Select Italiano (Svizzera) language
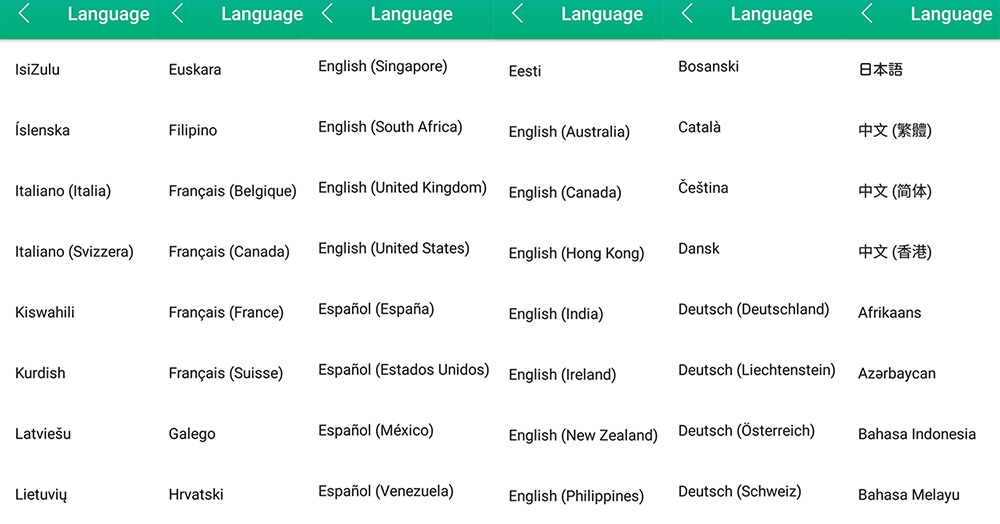The height and width of the screenshot is (524, 1000). pyautogui.click(x=74, y=252)
